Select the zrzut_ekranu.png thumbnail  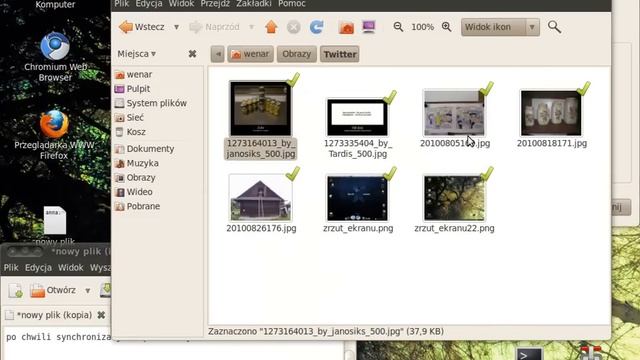[358, 198]
